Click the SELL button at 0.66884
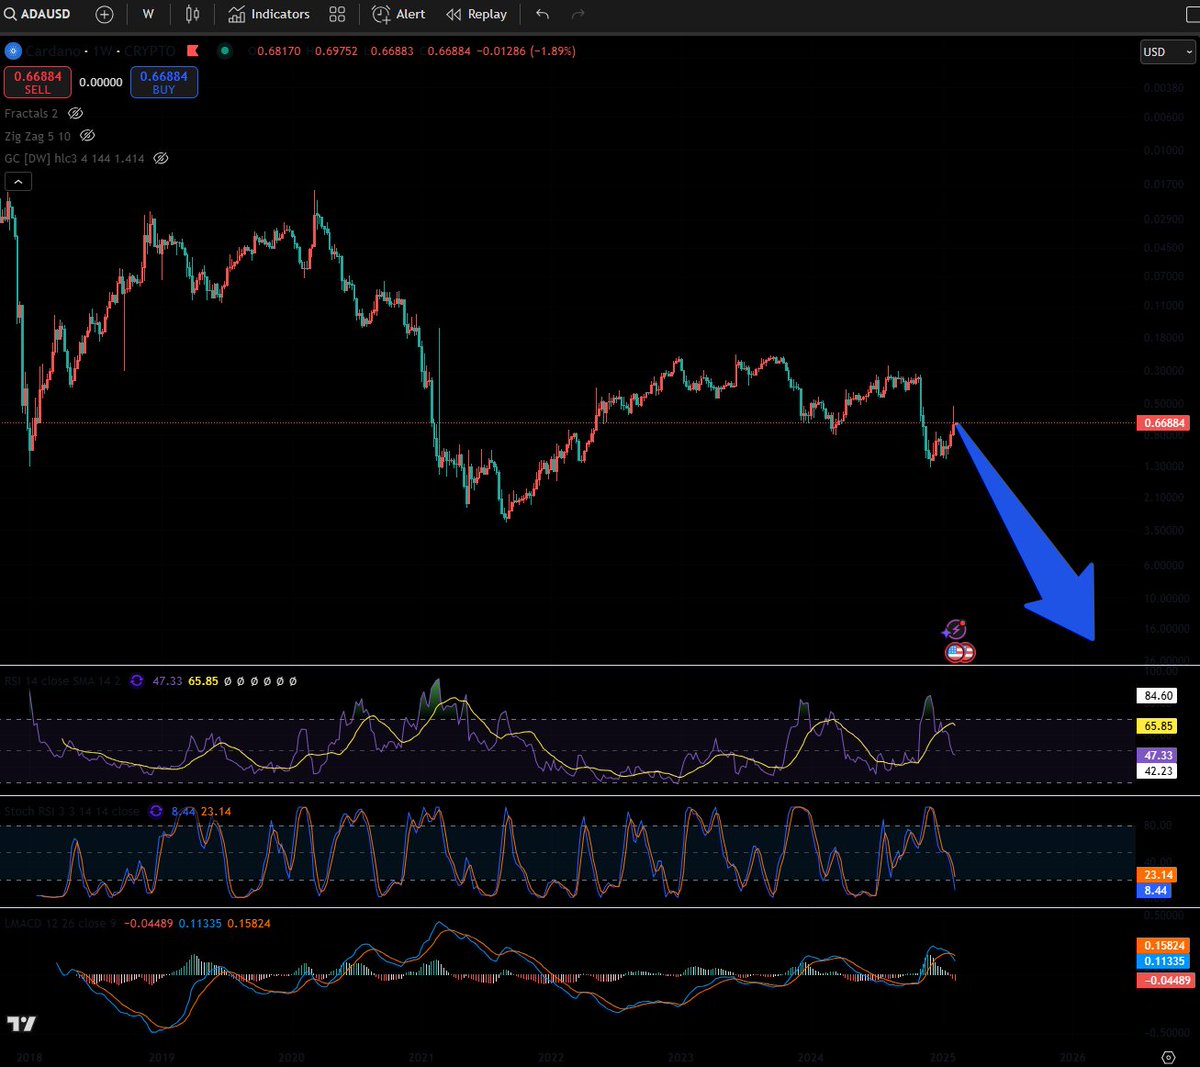 (37, 82)
